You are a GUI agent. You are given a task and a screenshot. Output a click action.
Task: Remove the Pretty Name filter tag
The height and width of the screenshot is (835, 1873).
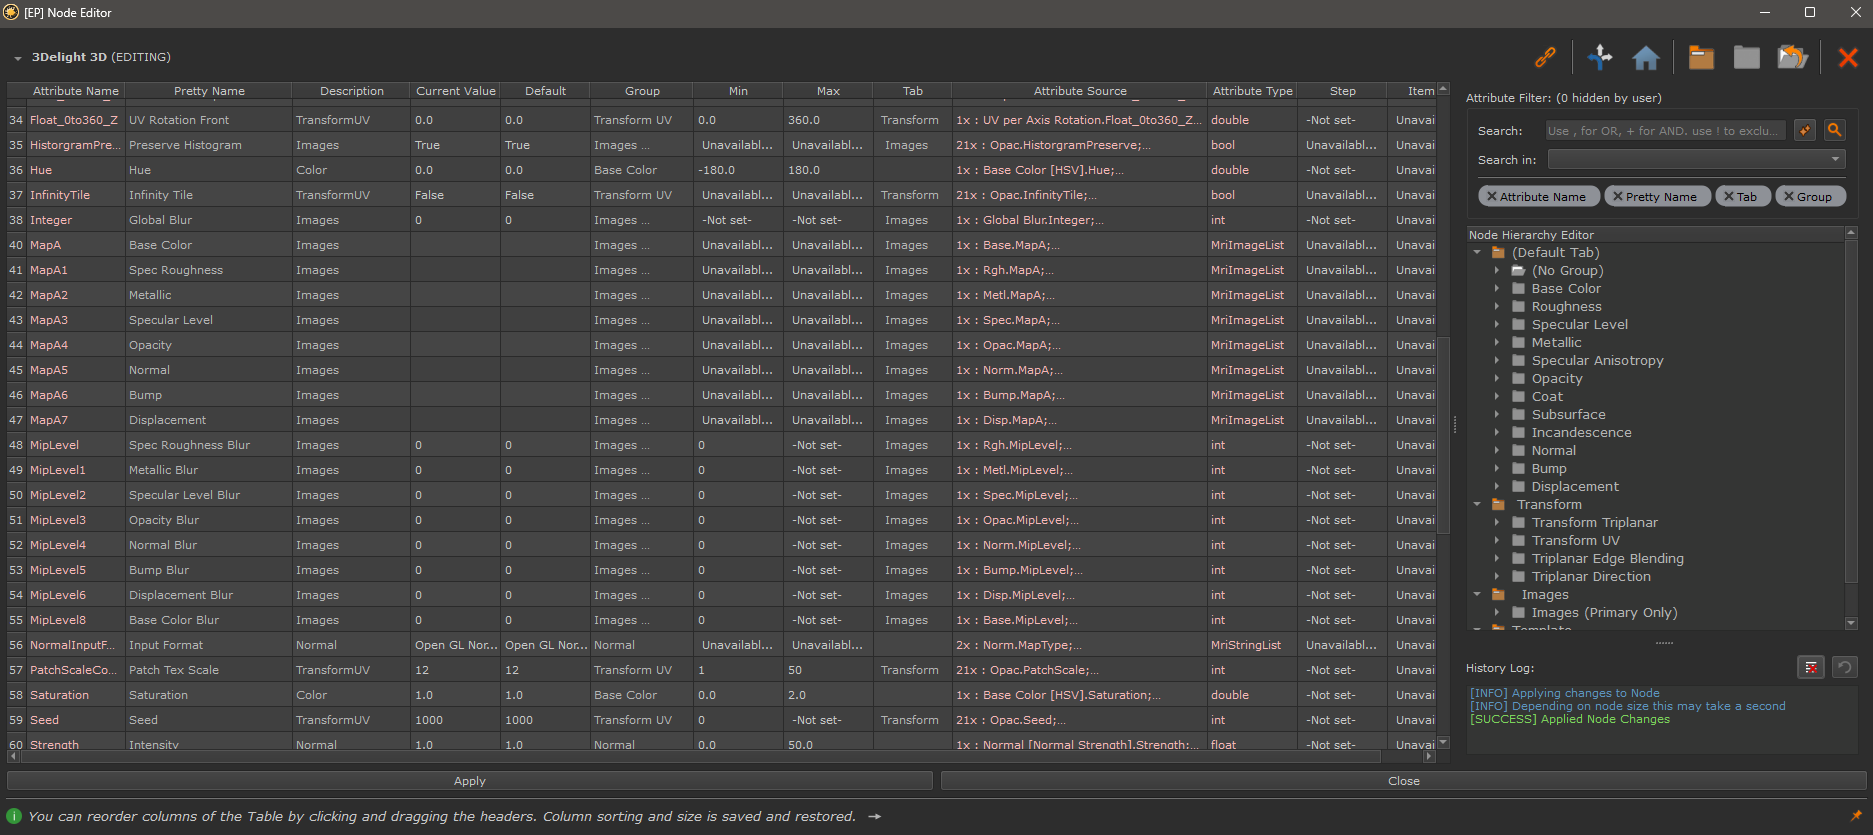pyautogui.click(x=1617, y=197)
